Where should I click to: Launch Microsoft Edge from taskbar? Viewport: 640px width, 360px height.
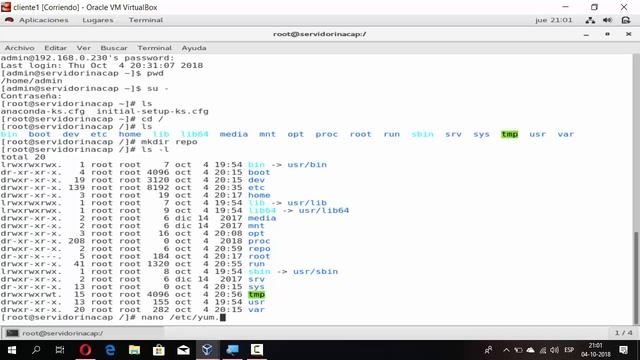(x=110, y=350)
